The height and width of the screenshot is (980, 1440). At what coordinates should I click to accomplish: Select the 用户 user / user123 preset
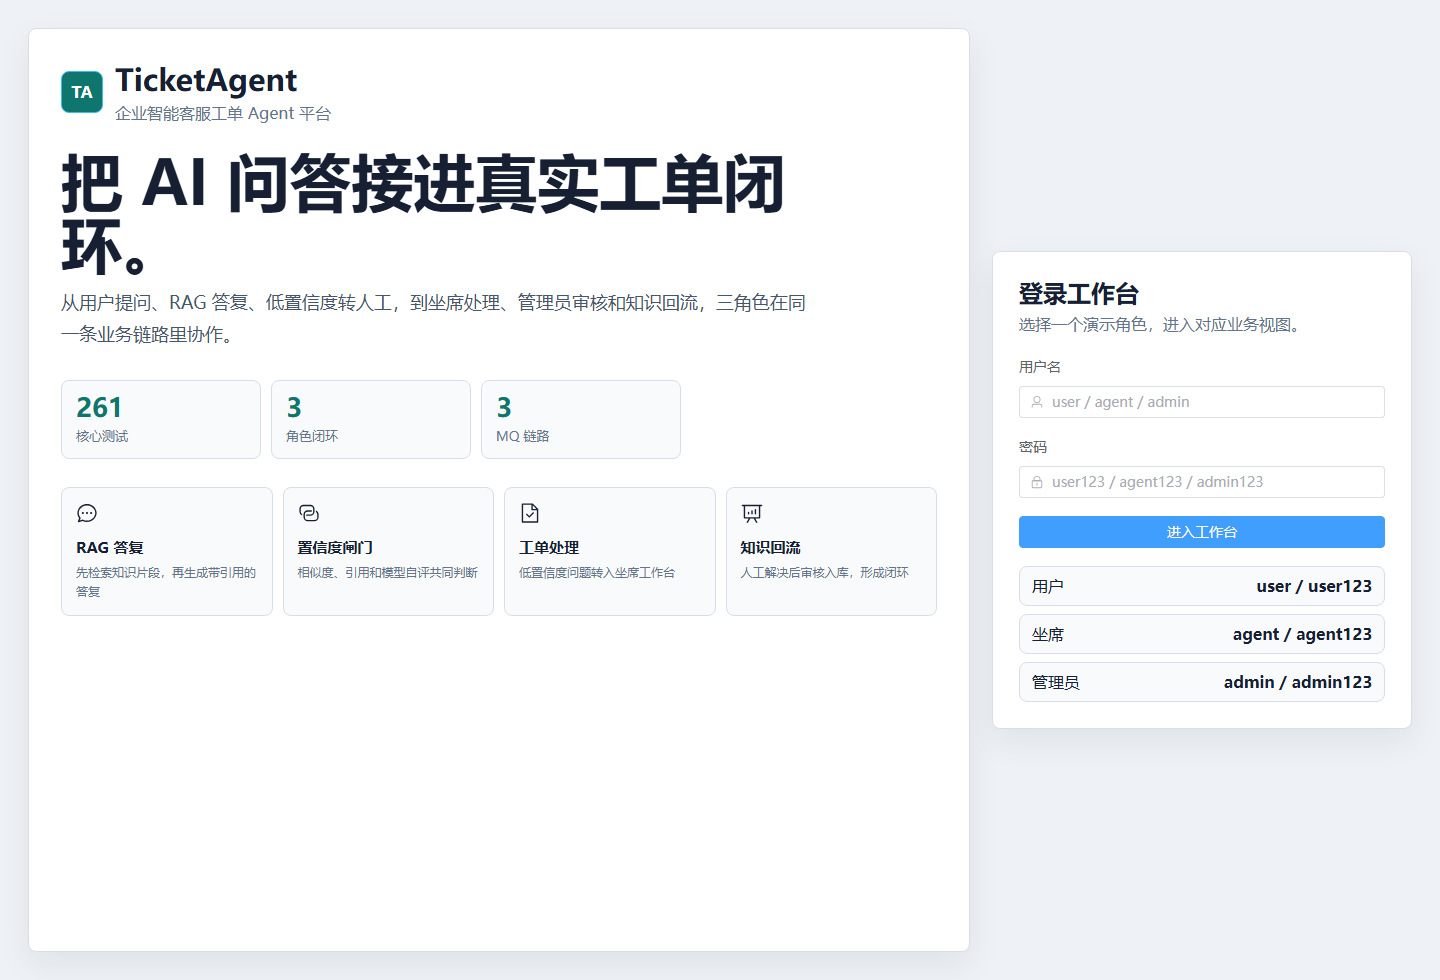click(x=1202, y=586)
